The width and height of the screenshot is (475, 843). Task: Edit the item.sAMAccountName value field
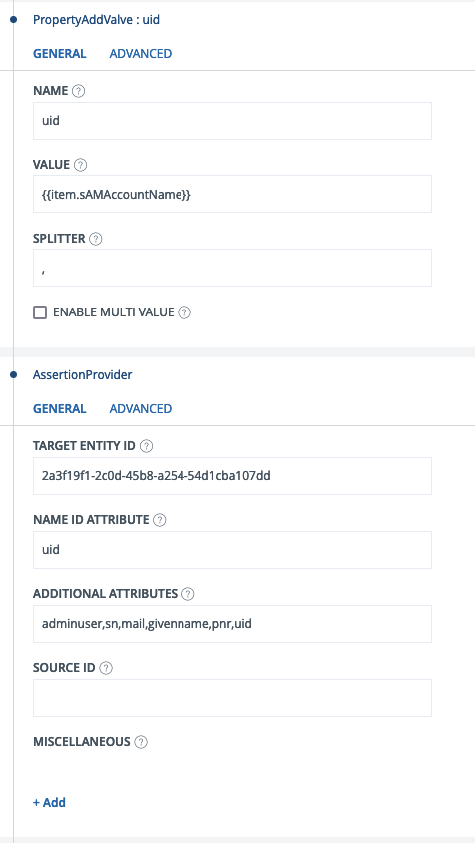point(232,194)
